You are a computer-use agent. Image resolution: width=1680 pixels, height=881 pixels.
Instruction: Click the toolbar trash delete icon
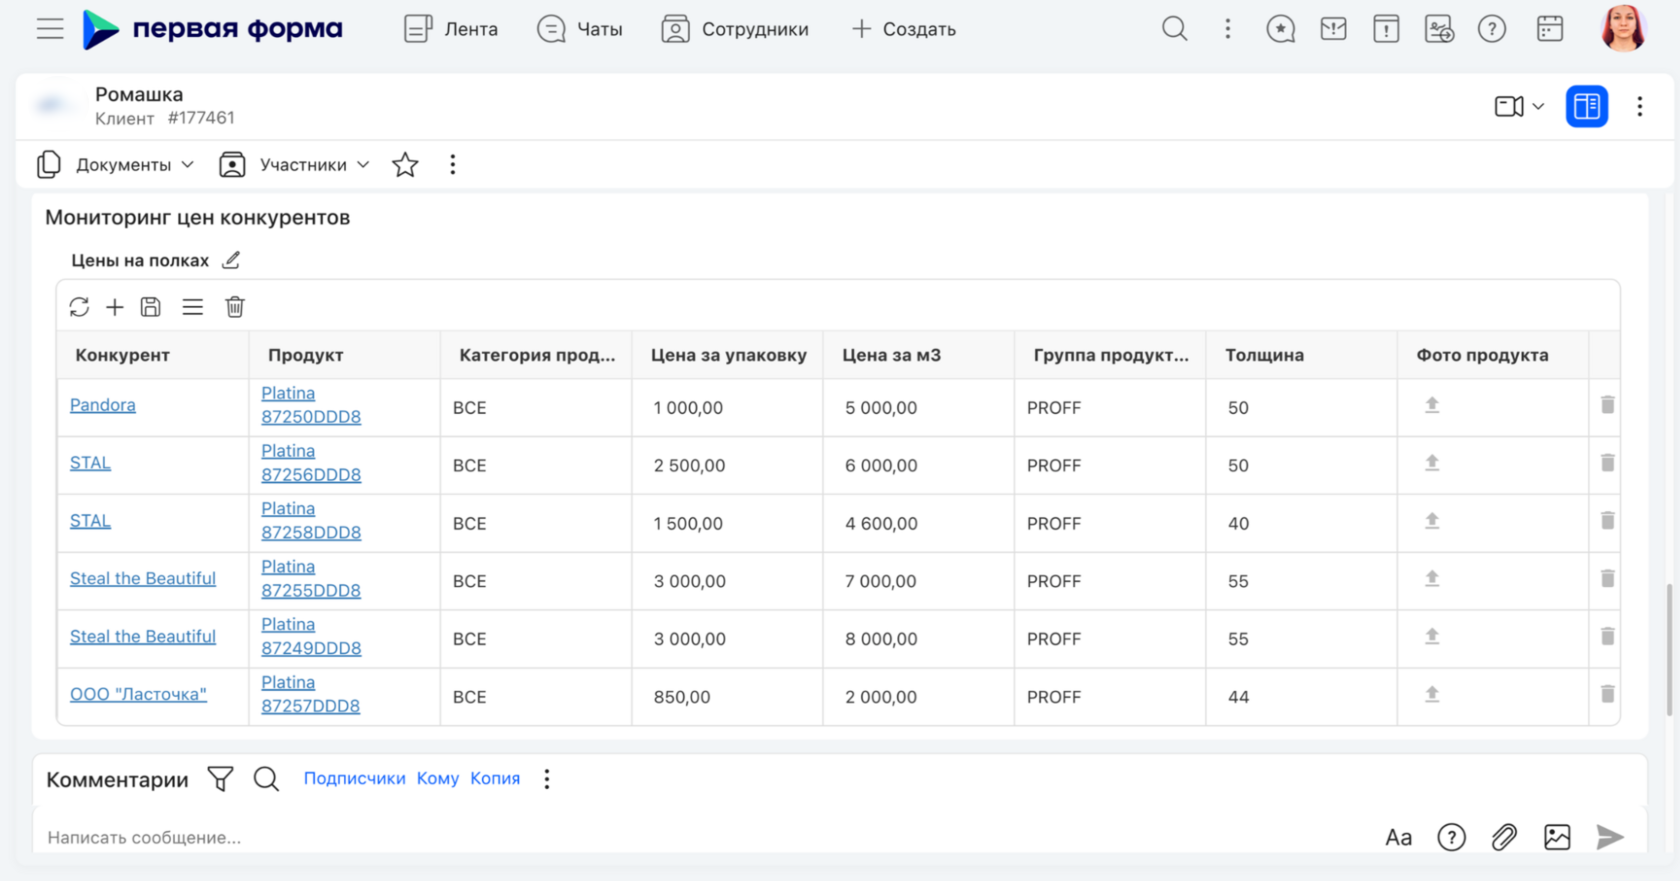235,307
